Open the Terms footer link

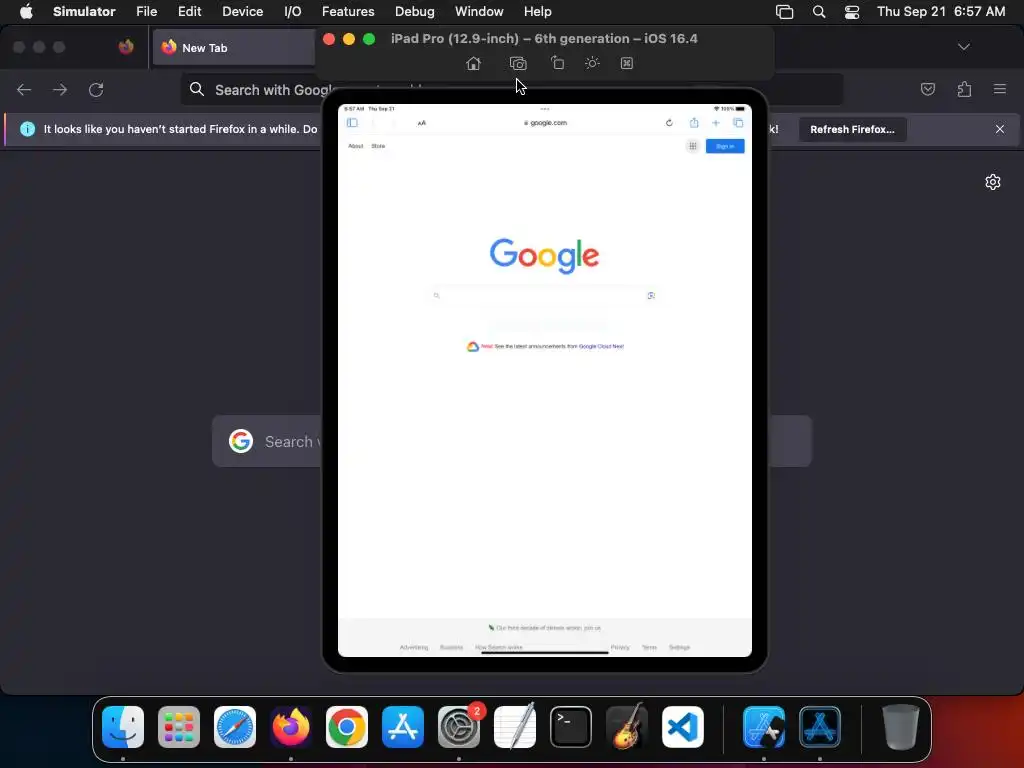click(x=649, y=647)
